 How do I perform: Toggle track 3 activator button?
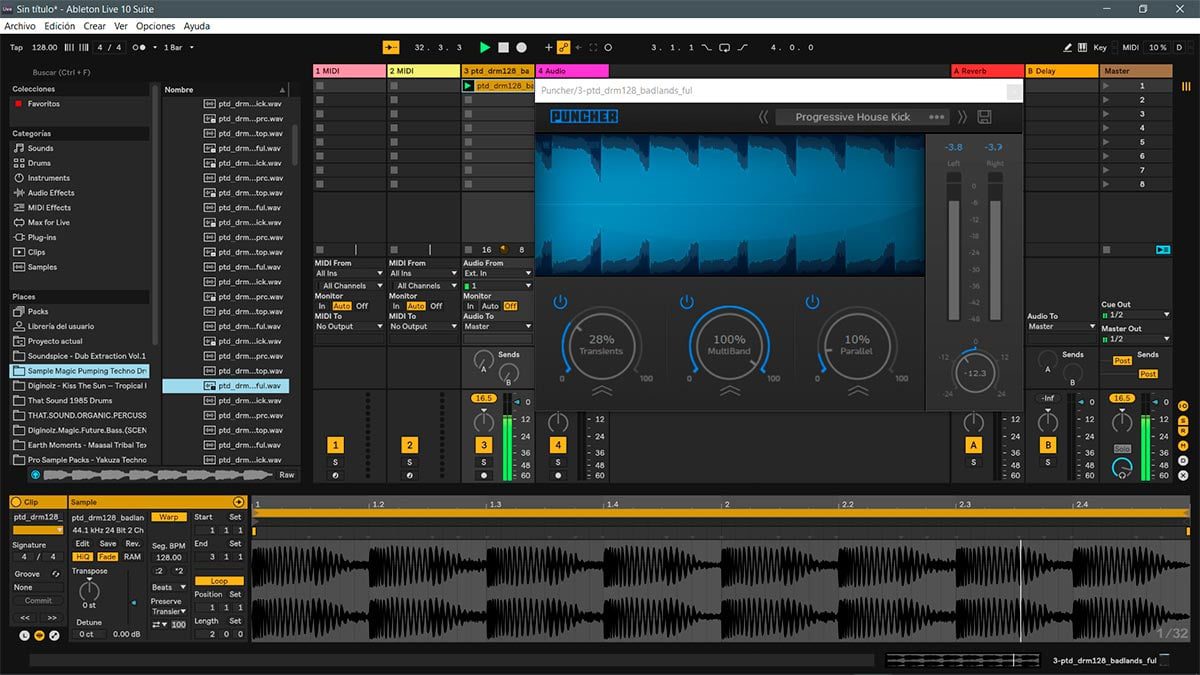[x=484, y=445]
